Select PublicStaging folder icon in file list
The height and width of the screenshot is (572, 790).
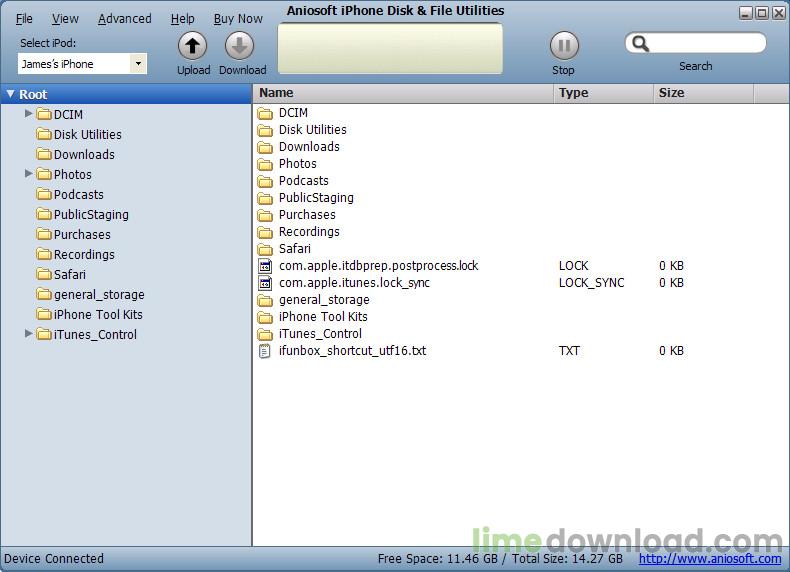point(265,198)
